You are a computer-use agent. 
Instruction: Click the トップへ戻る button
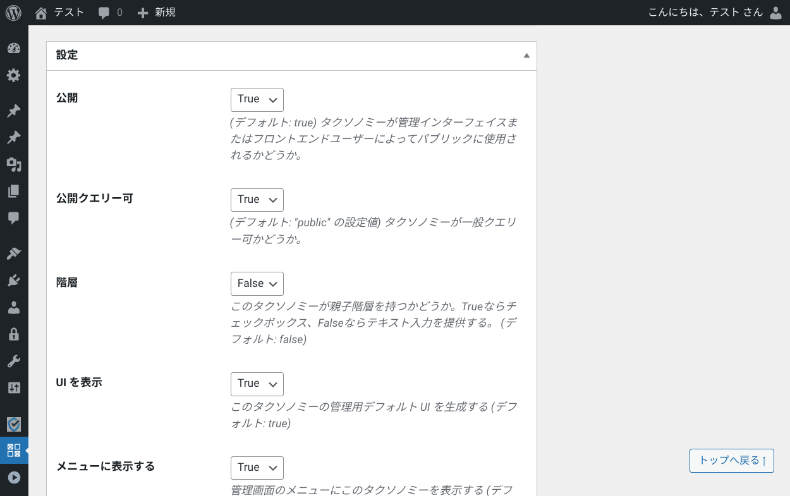coord(731,461)
